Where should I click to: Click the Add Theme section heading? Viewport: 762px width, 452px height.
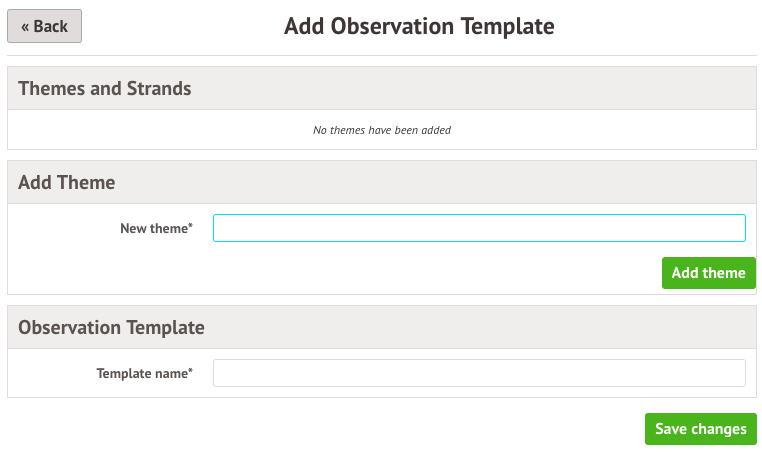click(x=67, y=182)
